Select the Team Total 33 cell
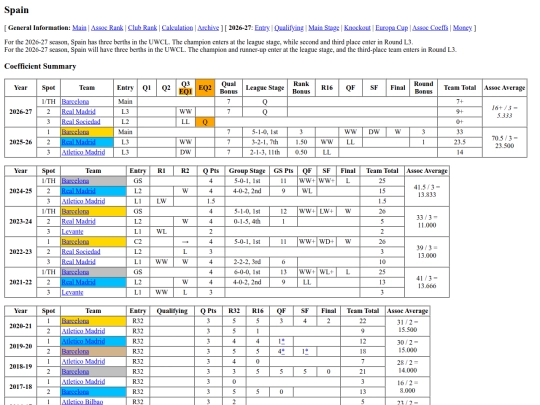The image size is (540, 405). click(460, 132)
